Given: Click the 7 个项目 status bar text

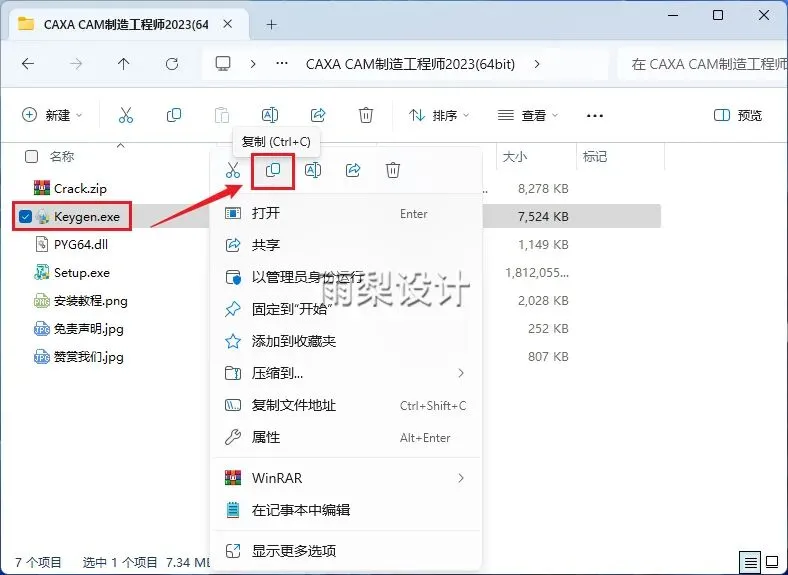Looking at the screenshot, I should pyautogui.click(x=38, y=562).
